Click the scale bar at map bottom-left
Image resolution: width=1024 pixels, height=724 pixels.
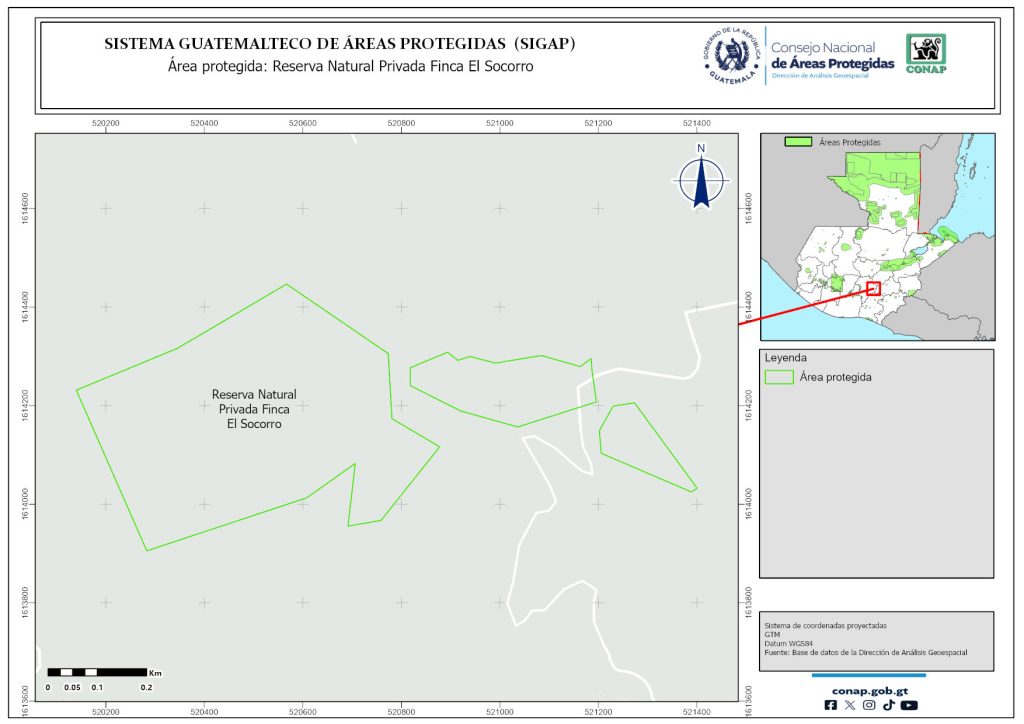(98, 671)
